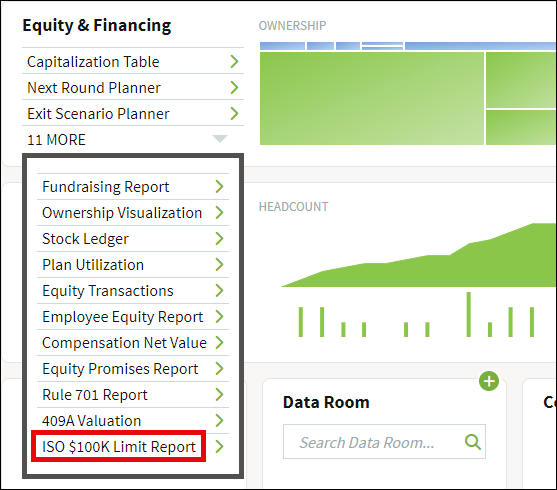This screenshot has width=557, height=490.
Task: Collapse the 11 MORE dropdown triangle
Action: point(220,139)
